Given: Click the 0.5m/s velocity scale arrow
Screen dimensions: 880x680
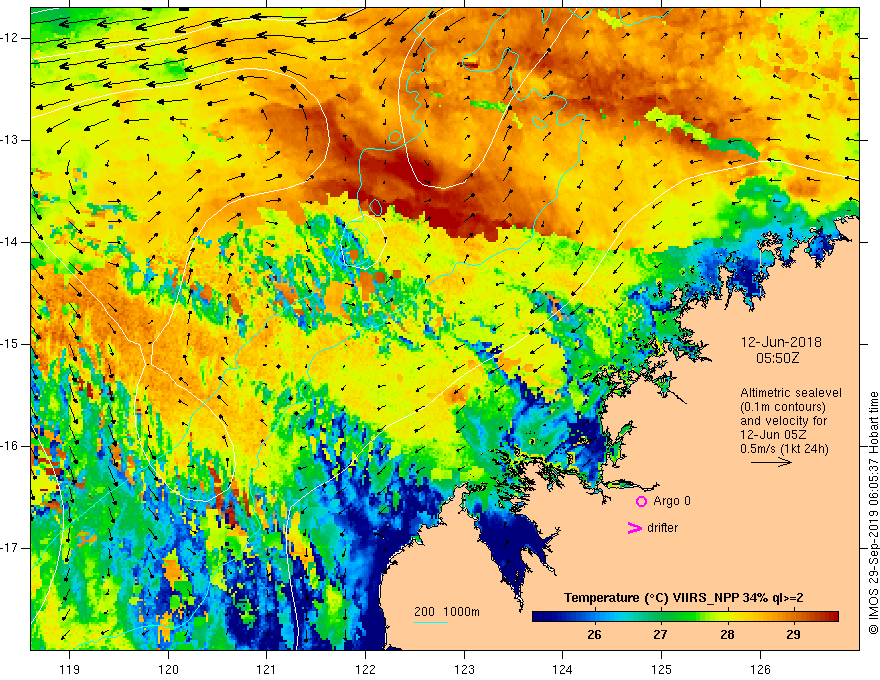Looking at the screenshot, I should point(771,463).
